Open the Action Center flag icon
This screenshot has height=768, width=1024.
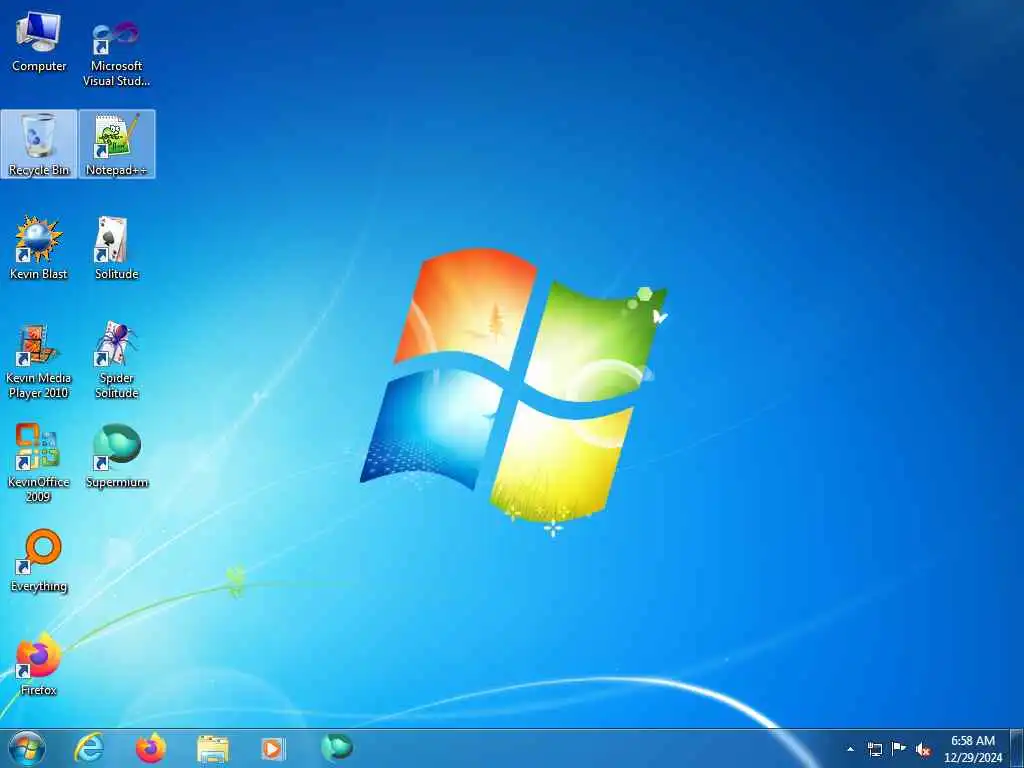click(x=899, y=748)
